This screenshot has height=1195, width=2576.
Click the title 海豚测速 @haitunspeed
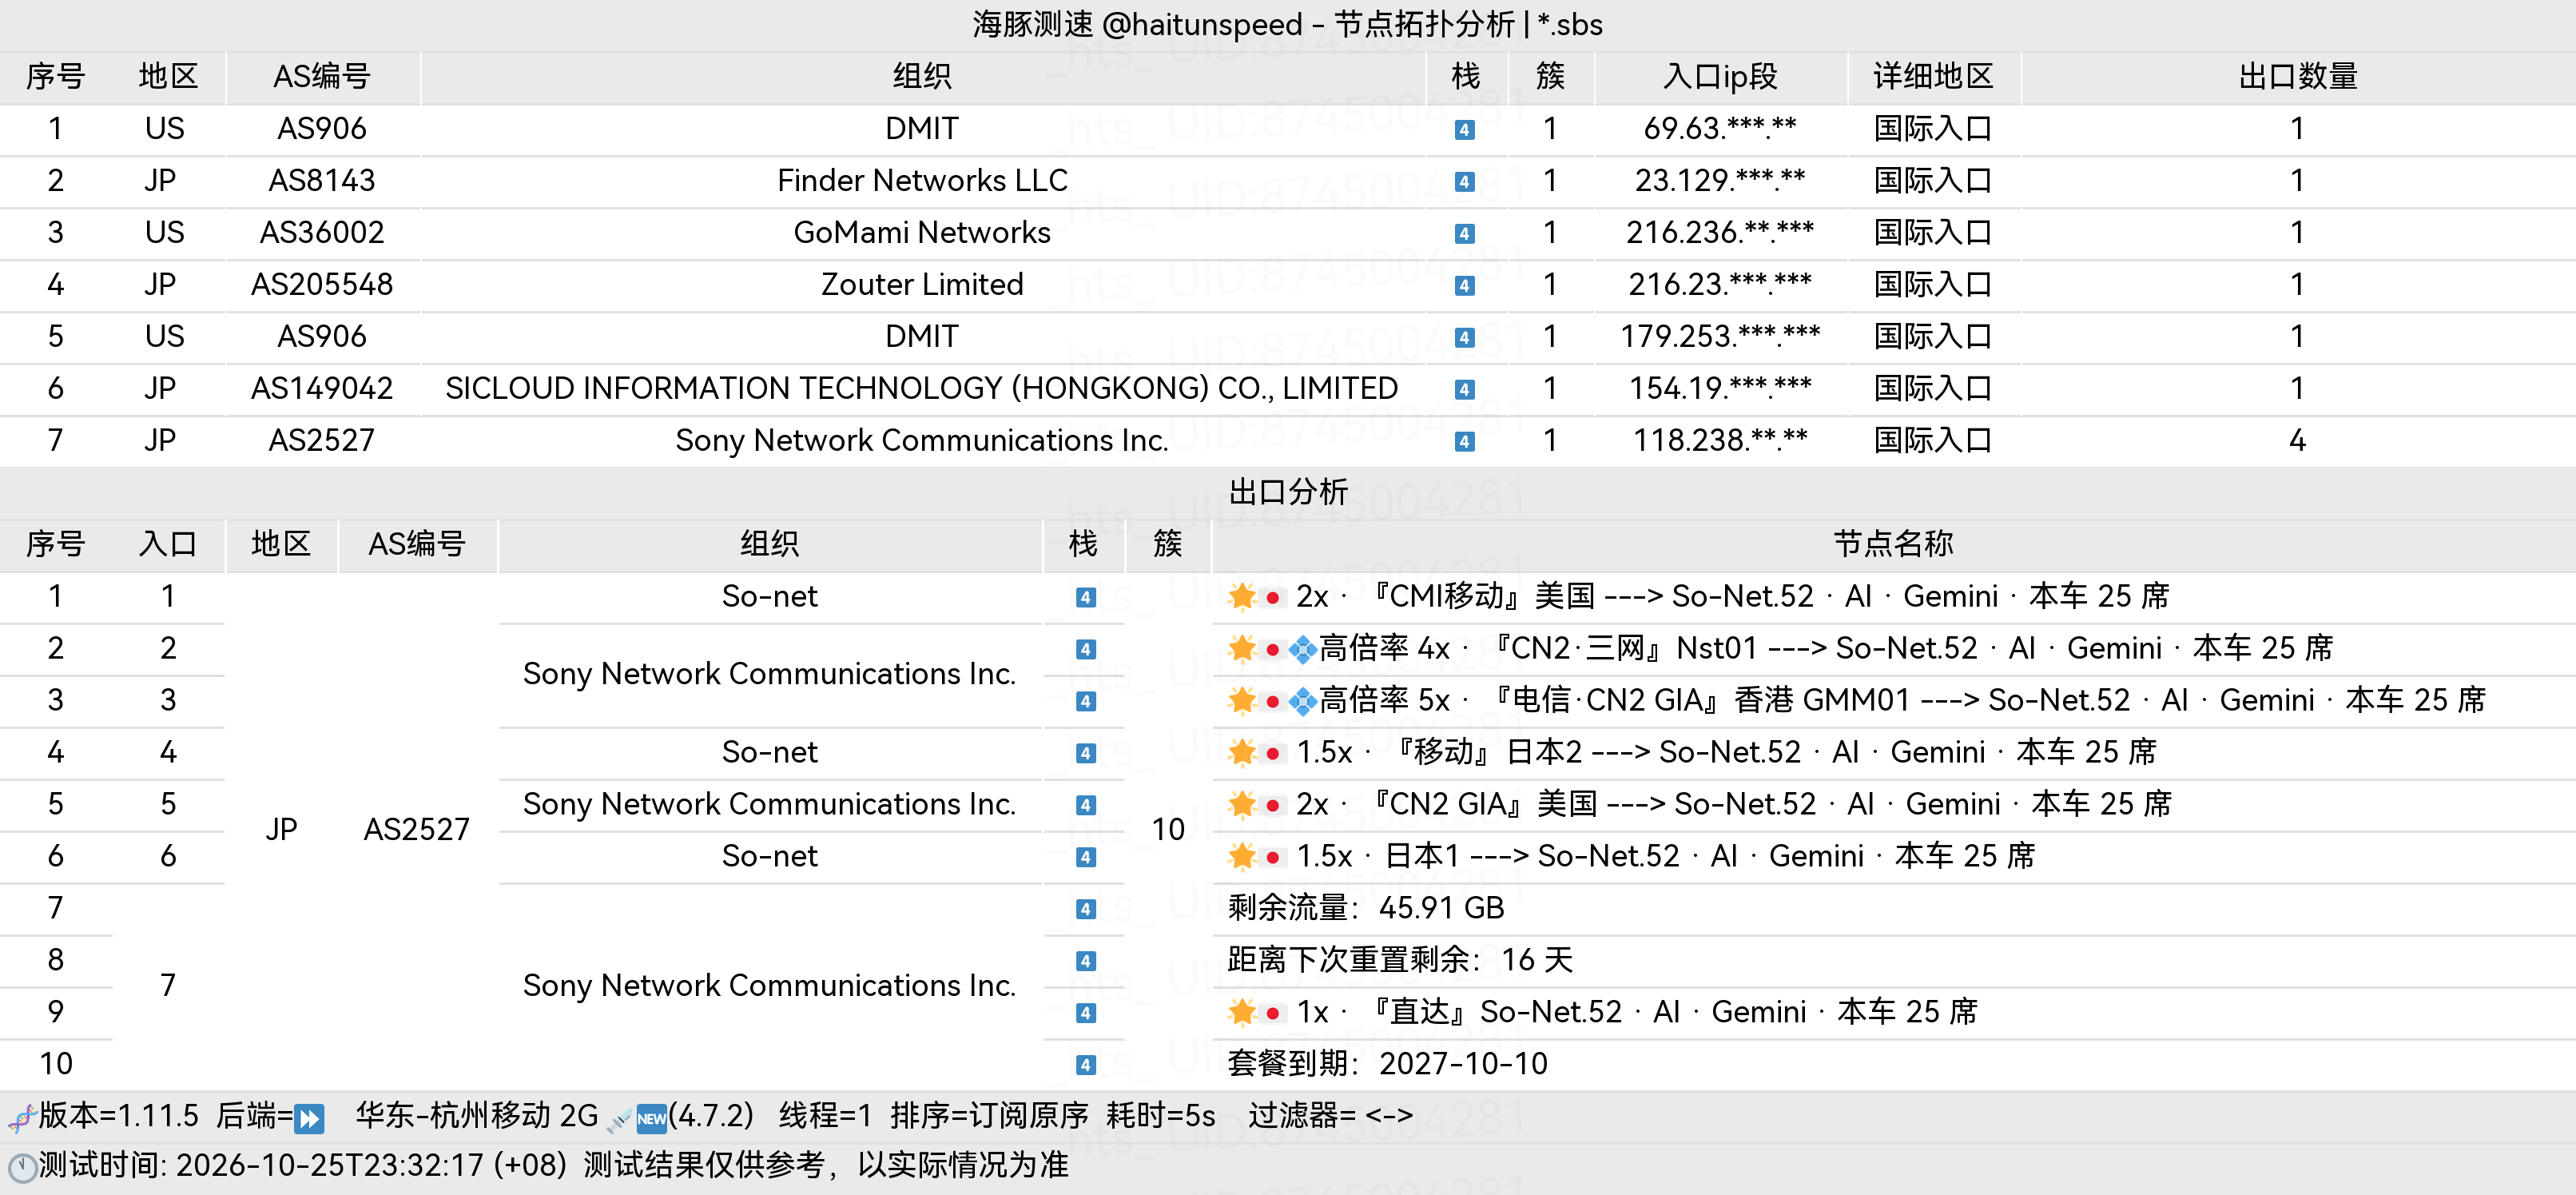tap(1138, 24)
